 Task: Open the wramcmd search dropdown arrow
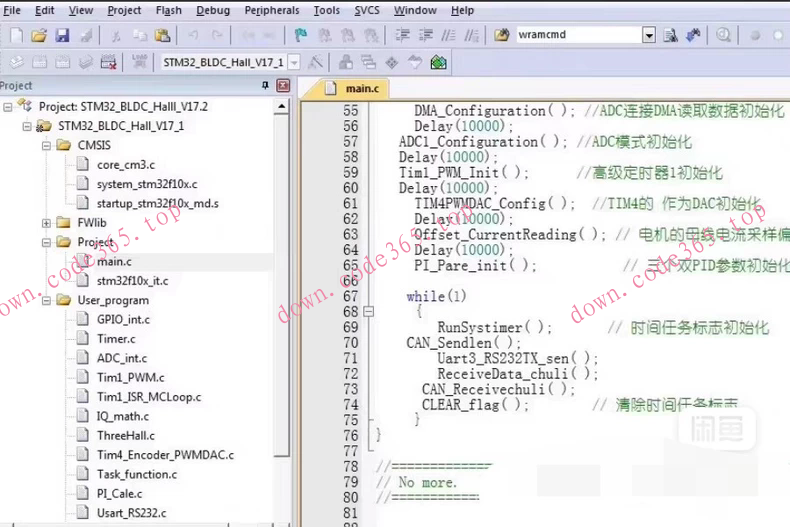pyautogui.click(x=649, y=35)
